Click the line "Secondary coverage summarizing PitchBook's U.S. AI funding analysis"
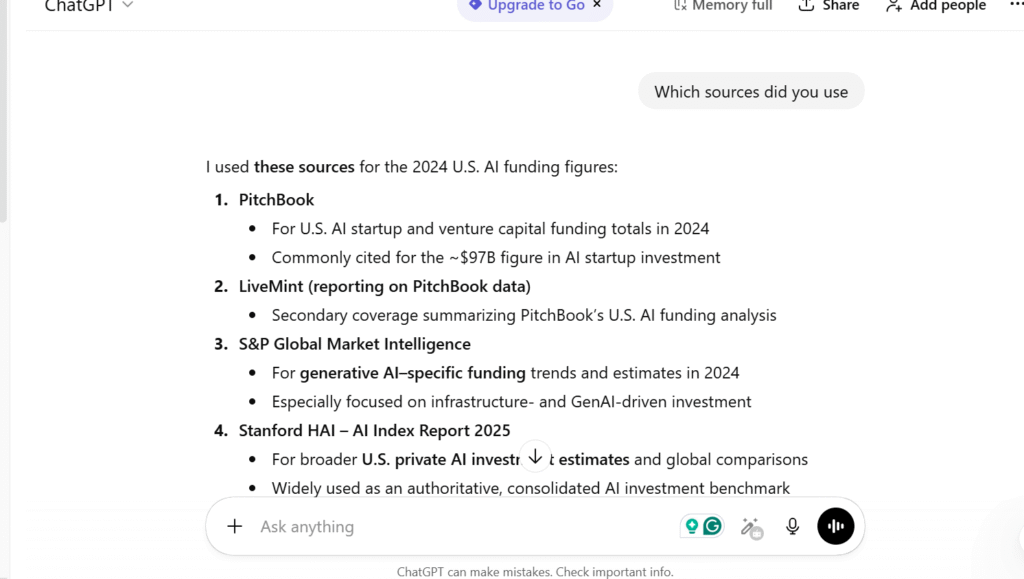Viewport: 1024px width, 579px height. pyautogui.click(x=524, y=315)
